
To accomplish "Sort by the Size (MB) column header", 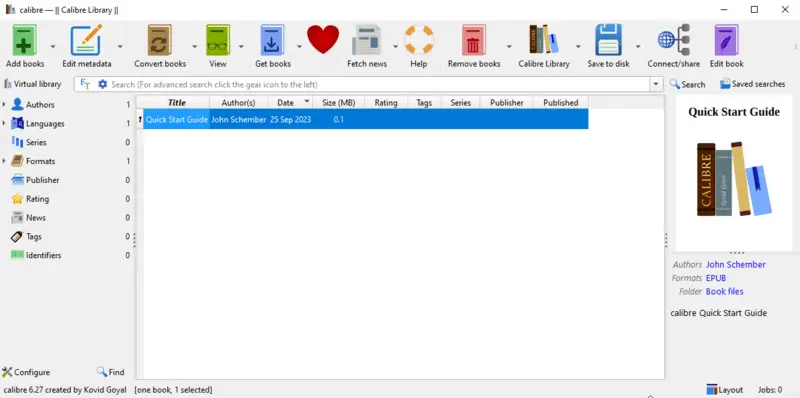I will click(x=339, y=103).
